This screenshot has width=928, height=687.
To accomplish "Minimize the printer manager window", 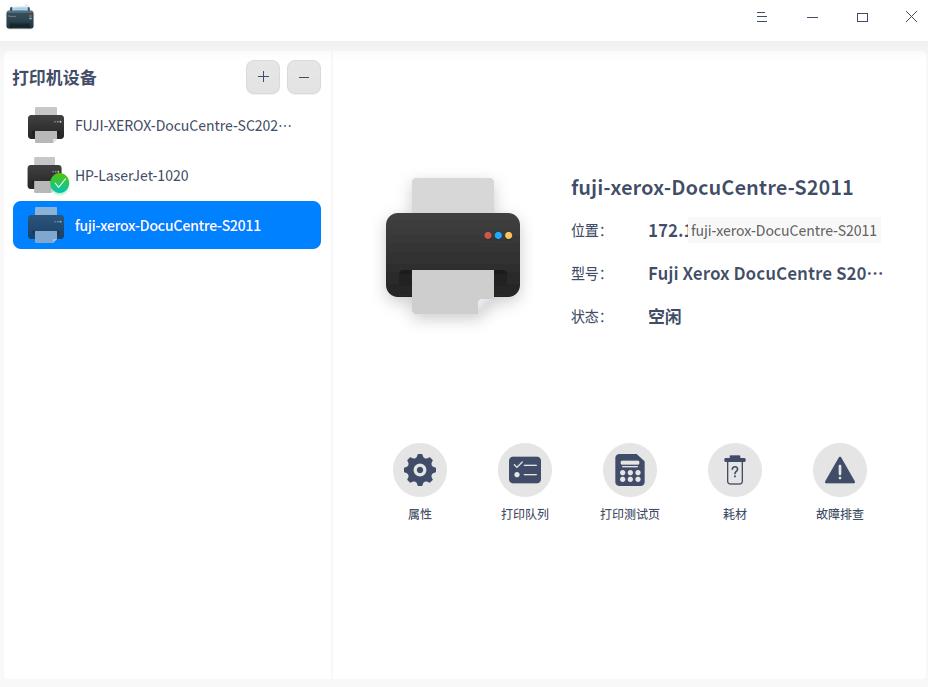I will [812, 17].
